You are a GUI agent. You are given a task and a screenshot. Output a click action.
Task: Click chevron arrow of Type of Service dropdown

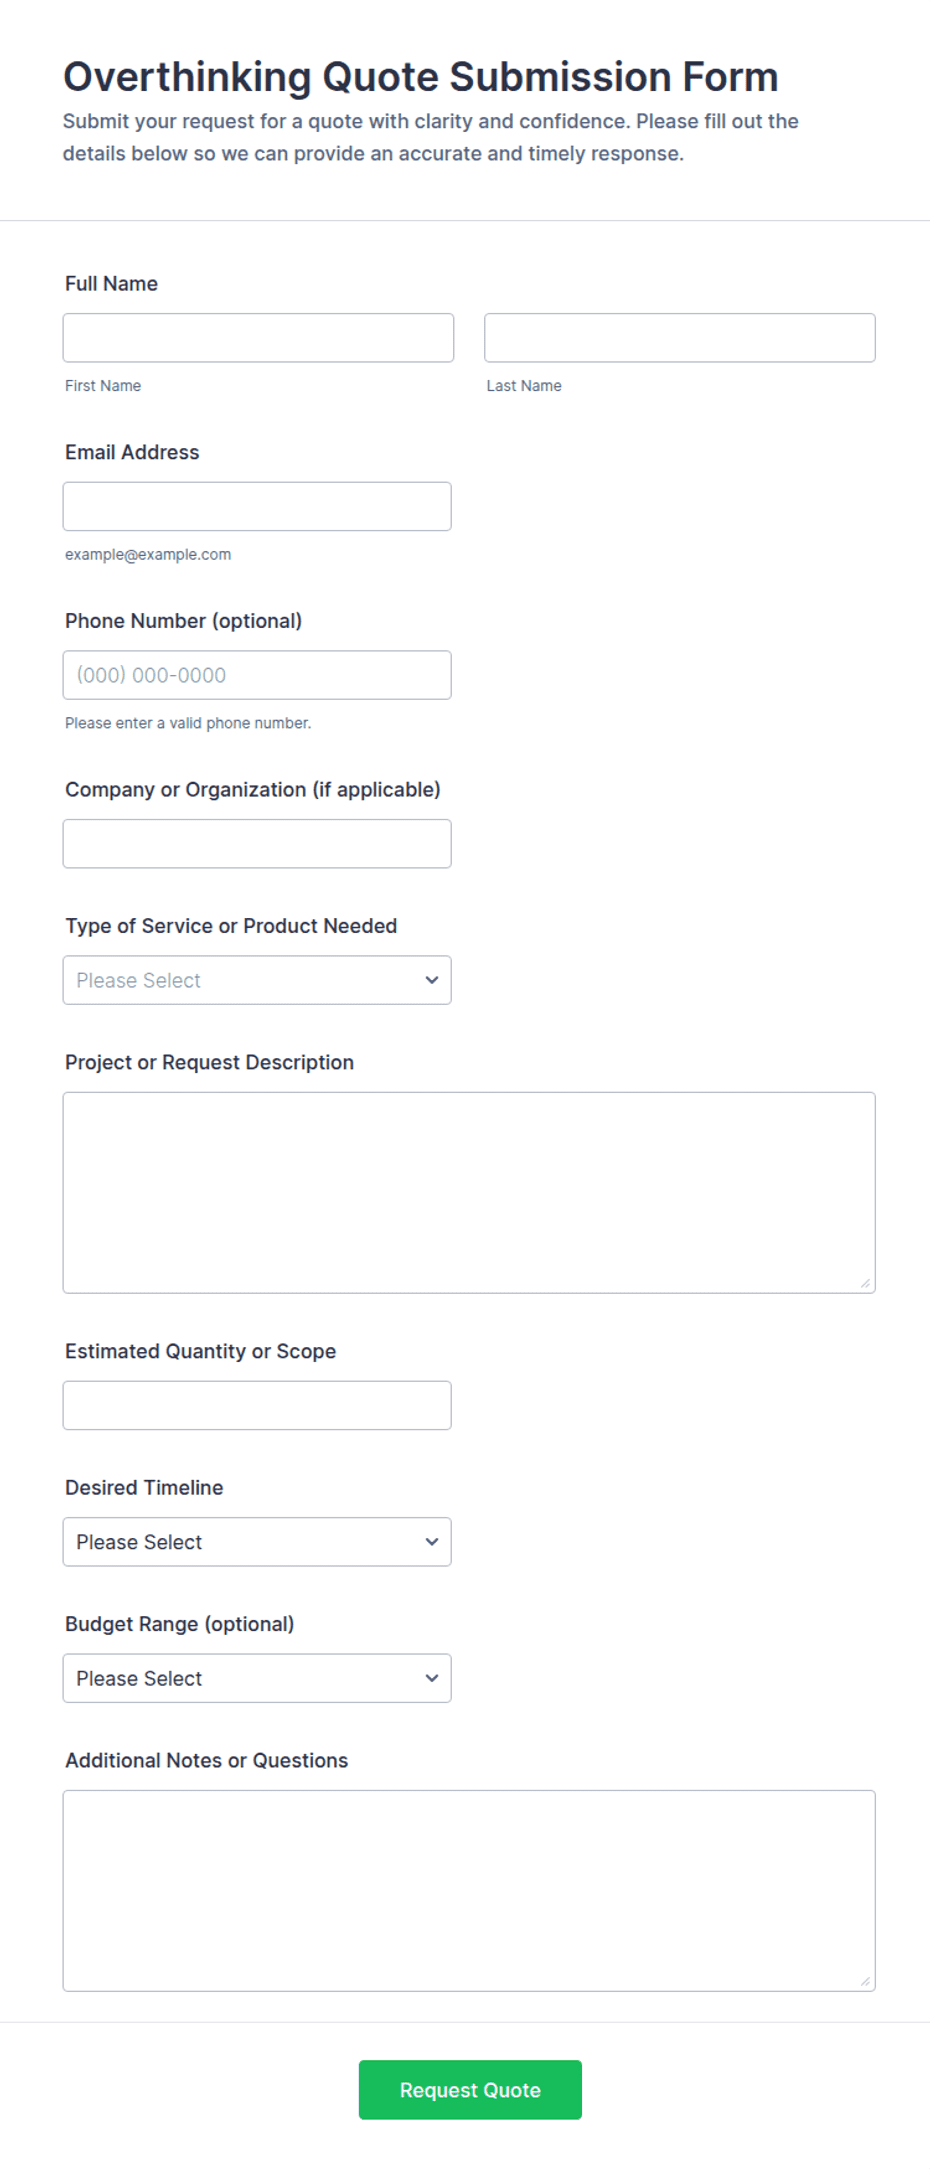[432, 980]
